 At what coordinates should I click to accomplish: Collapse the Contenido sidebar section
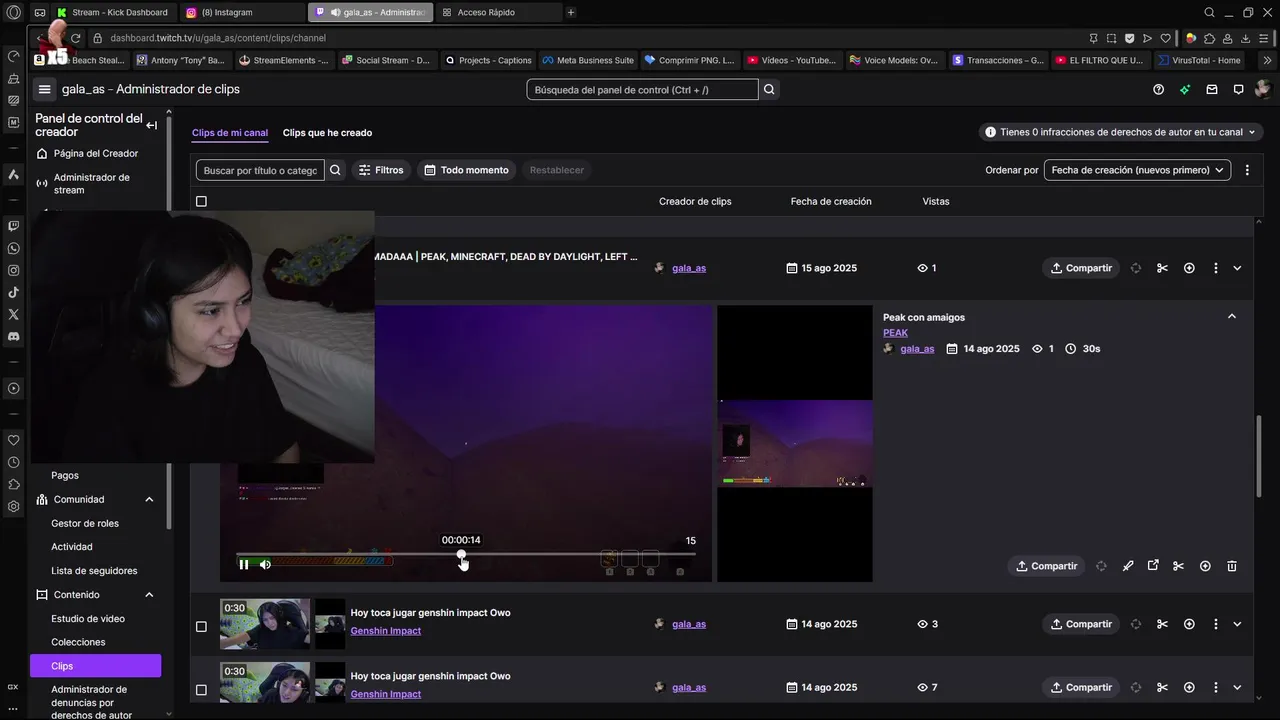pos(149,595)
